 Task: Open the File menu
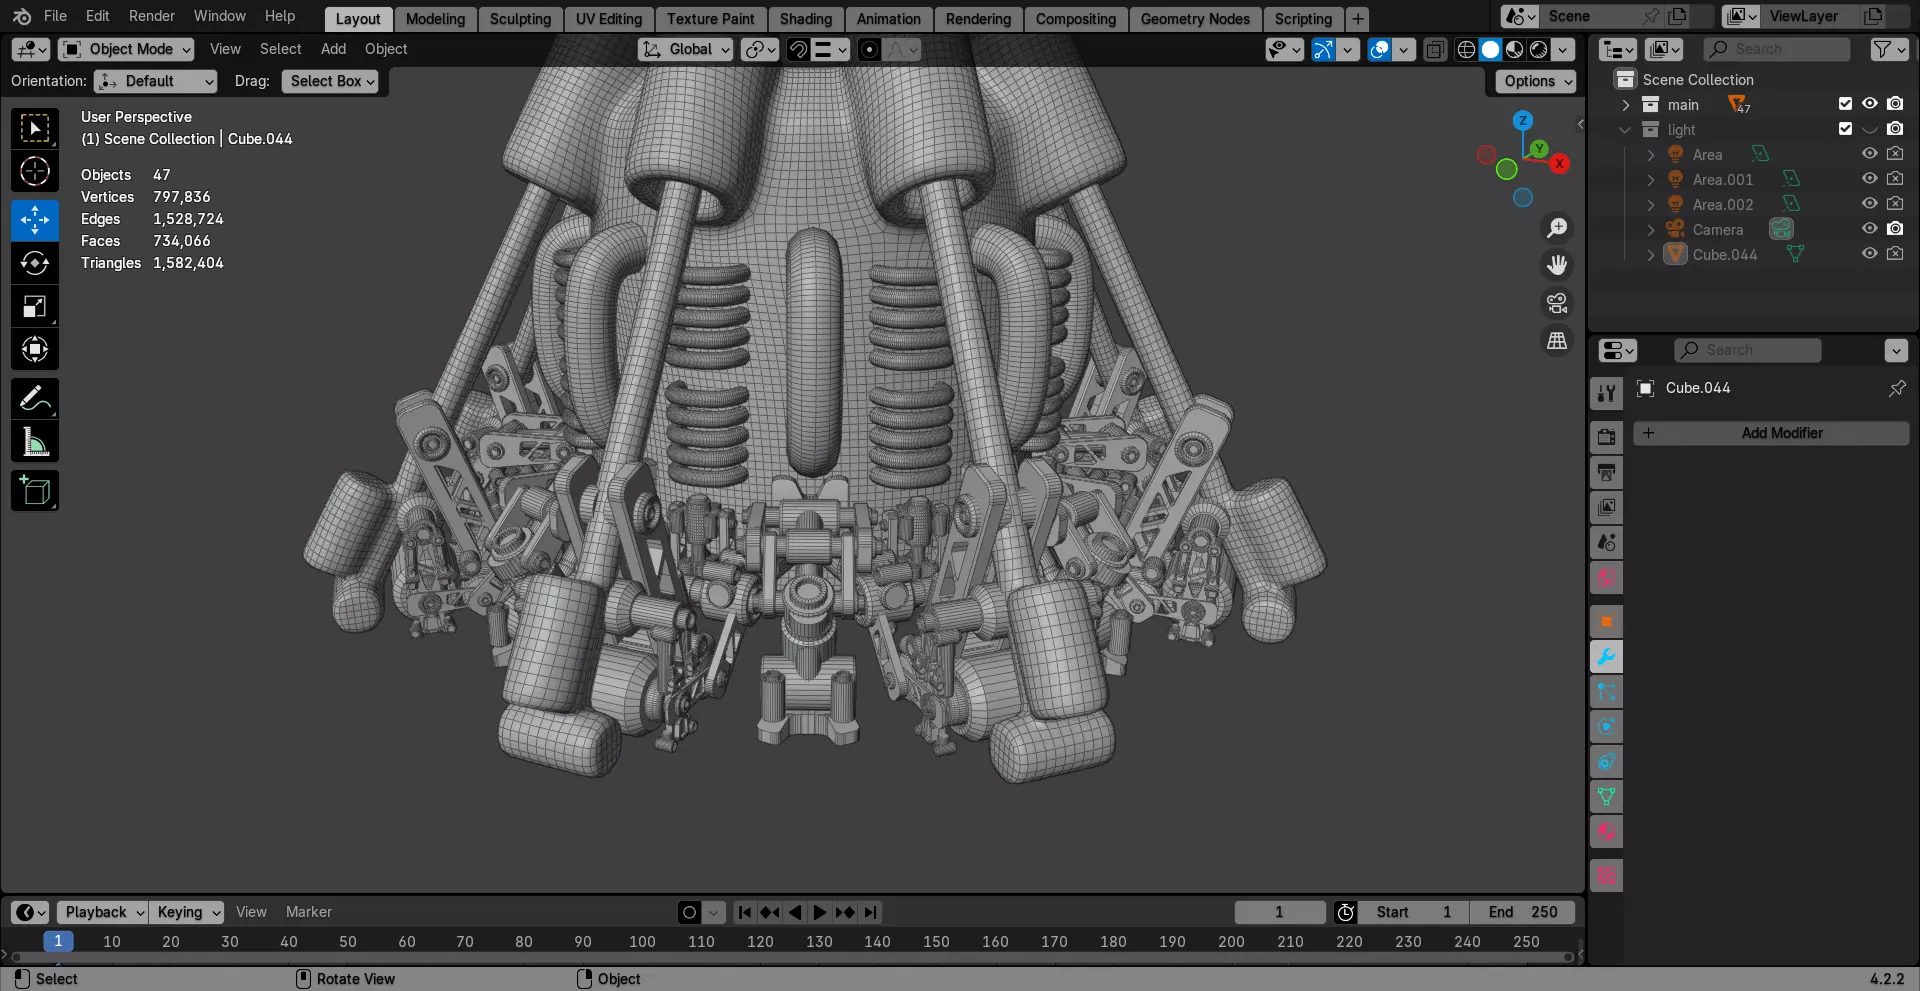[56, 16]
